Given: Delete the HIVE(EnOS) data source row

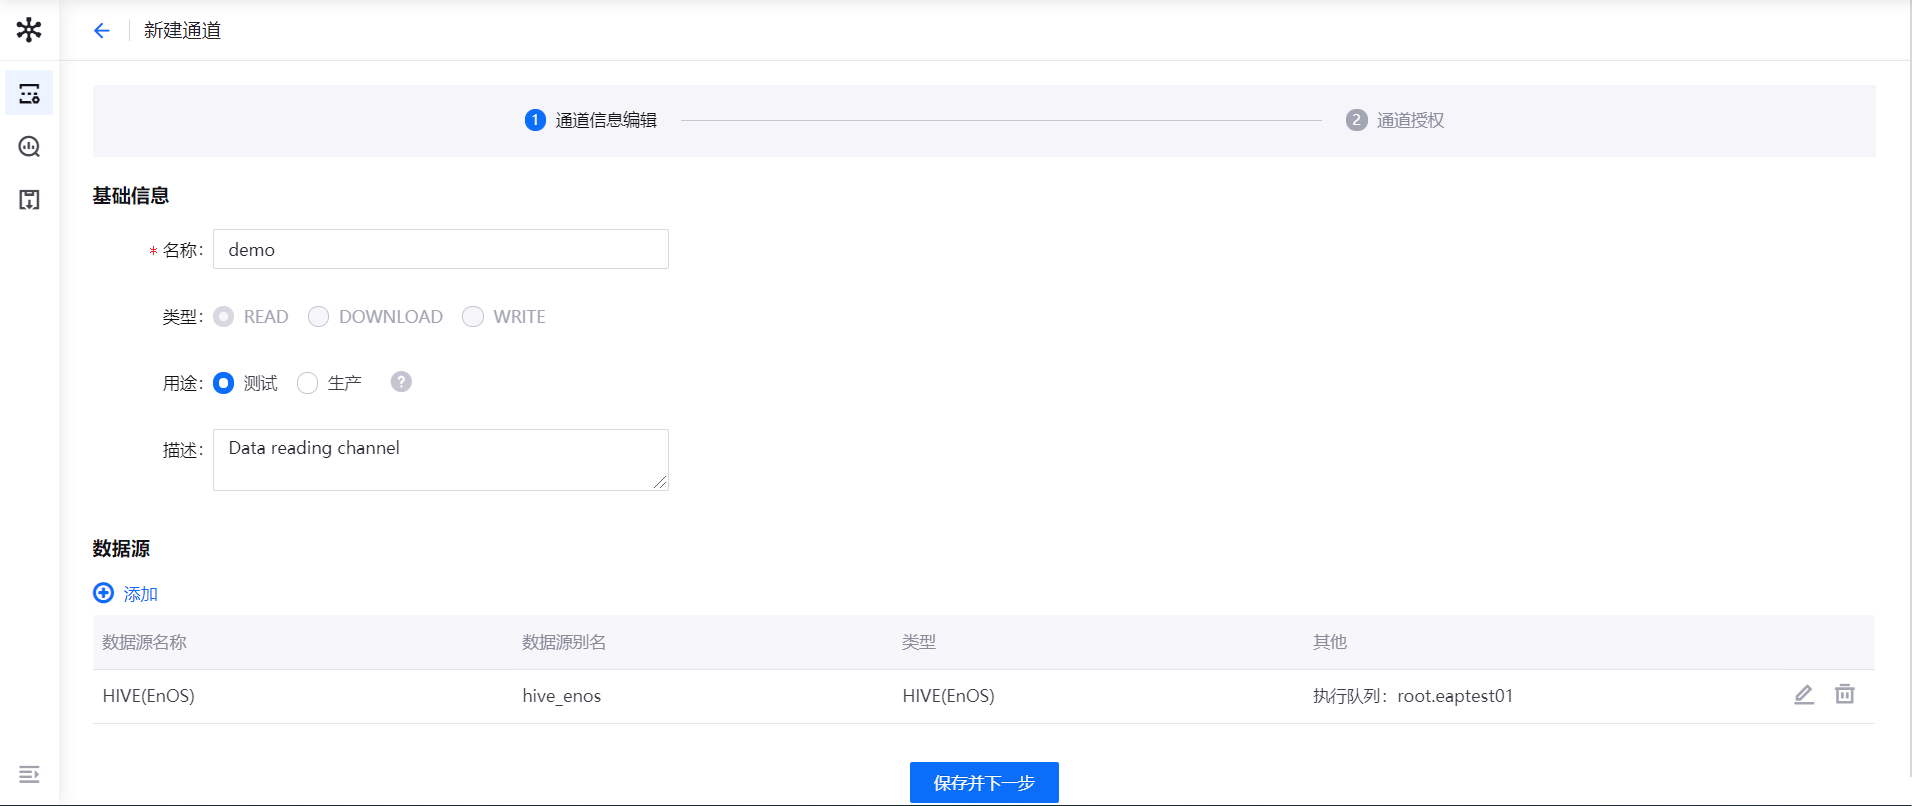Looking at the screenshot, I should [1845, 694].
